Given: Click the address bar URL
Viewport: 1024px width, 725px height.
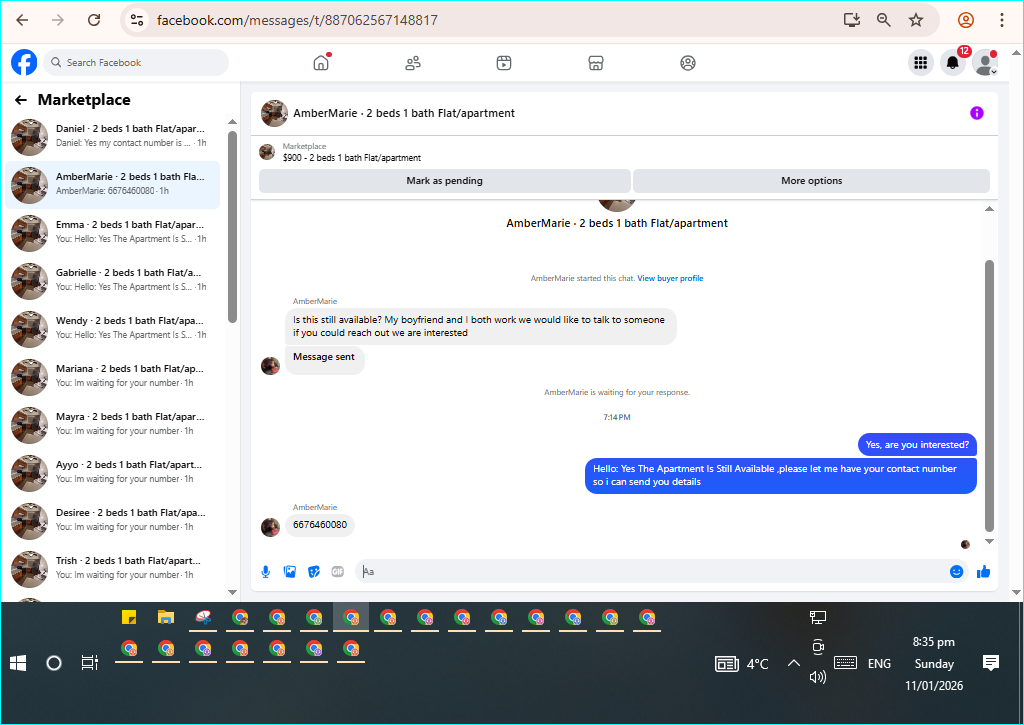Looking at the screenshot, I should tap(297, 20).
